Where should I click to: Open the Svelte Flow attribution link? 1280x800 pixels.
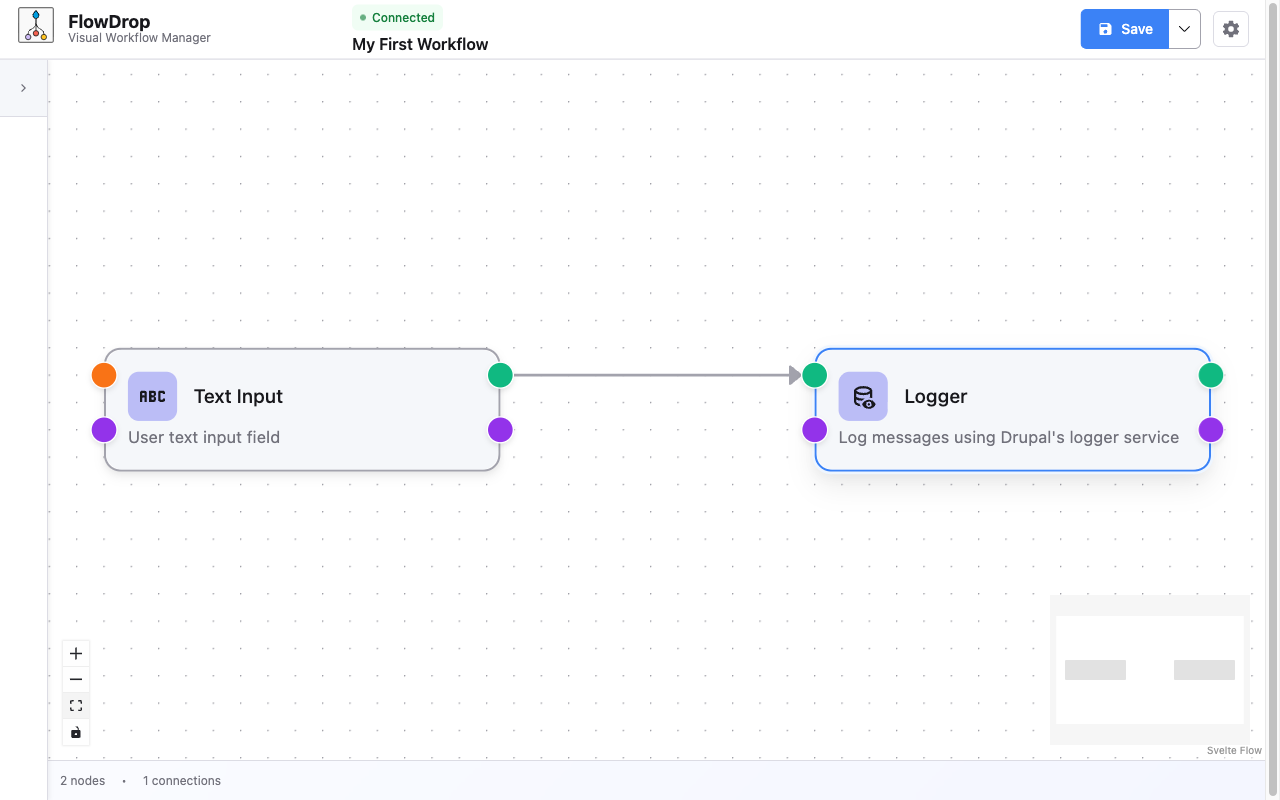[1233, 750]
